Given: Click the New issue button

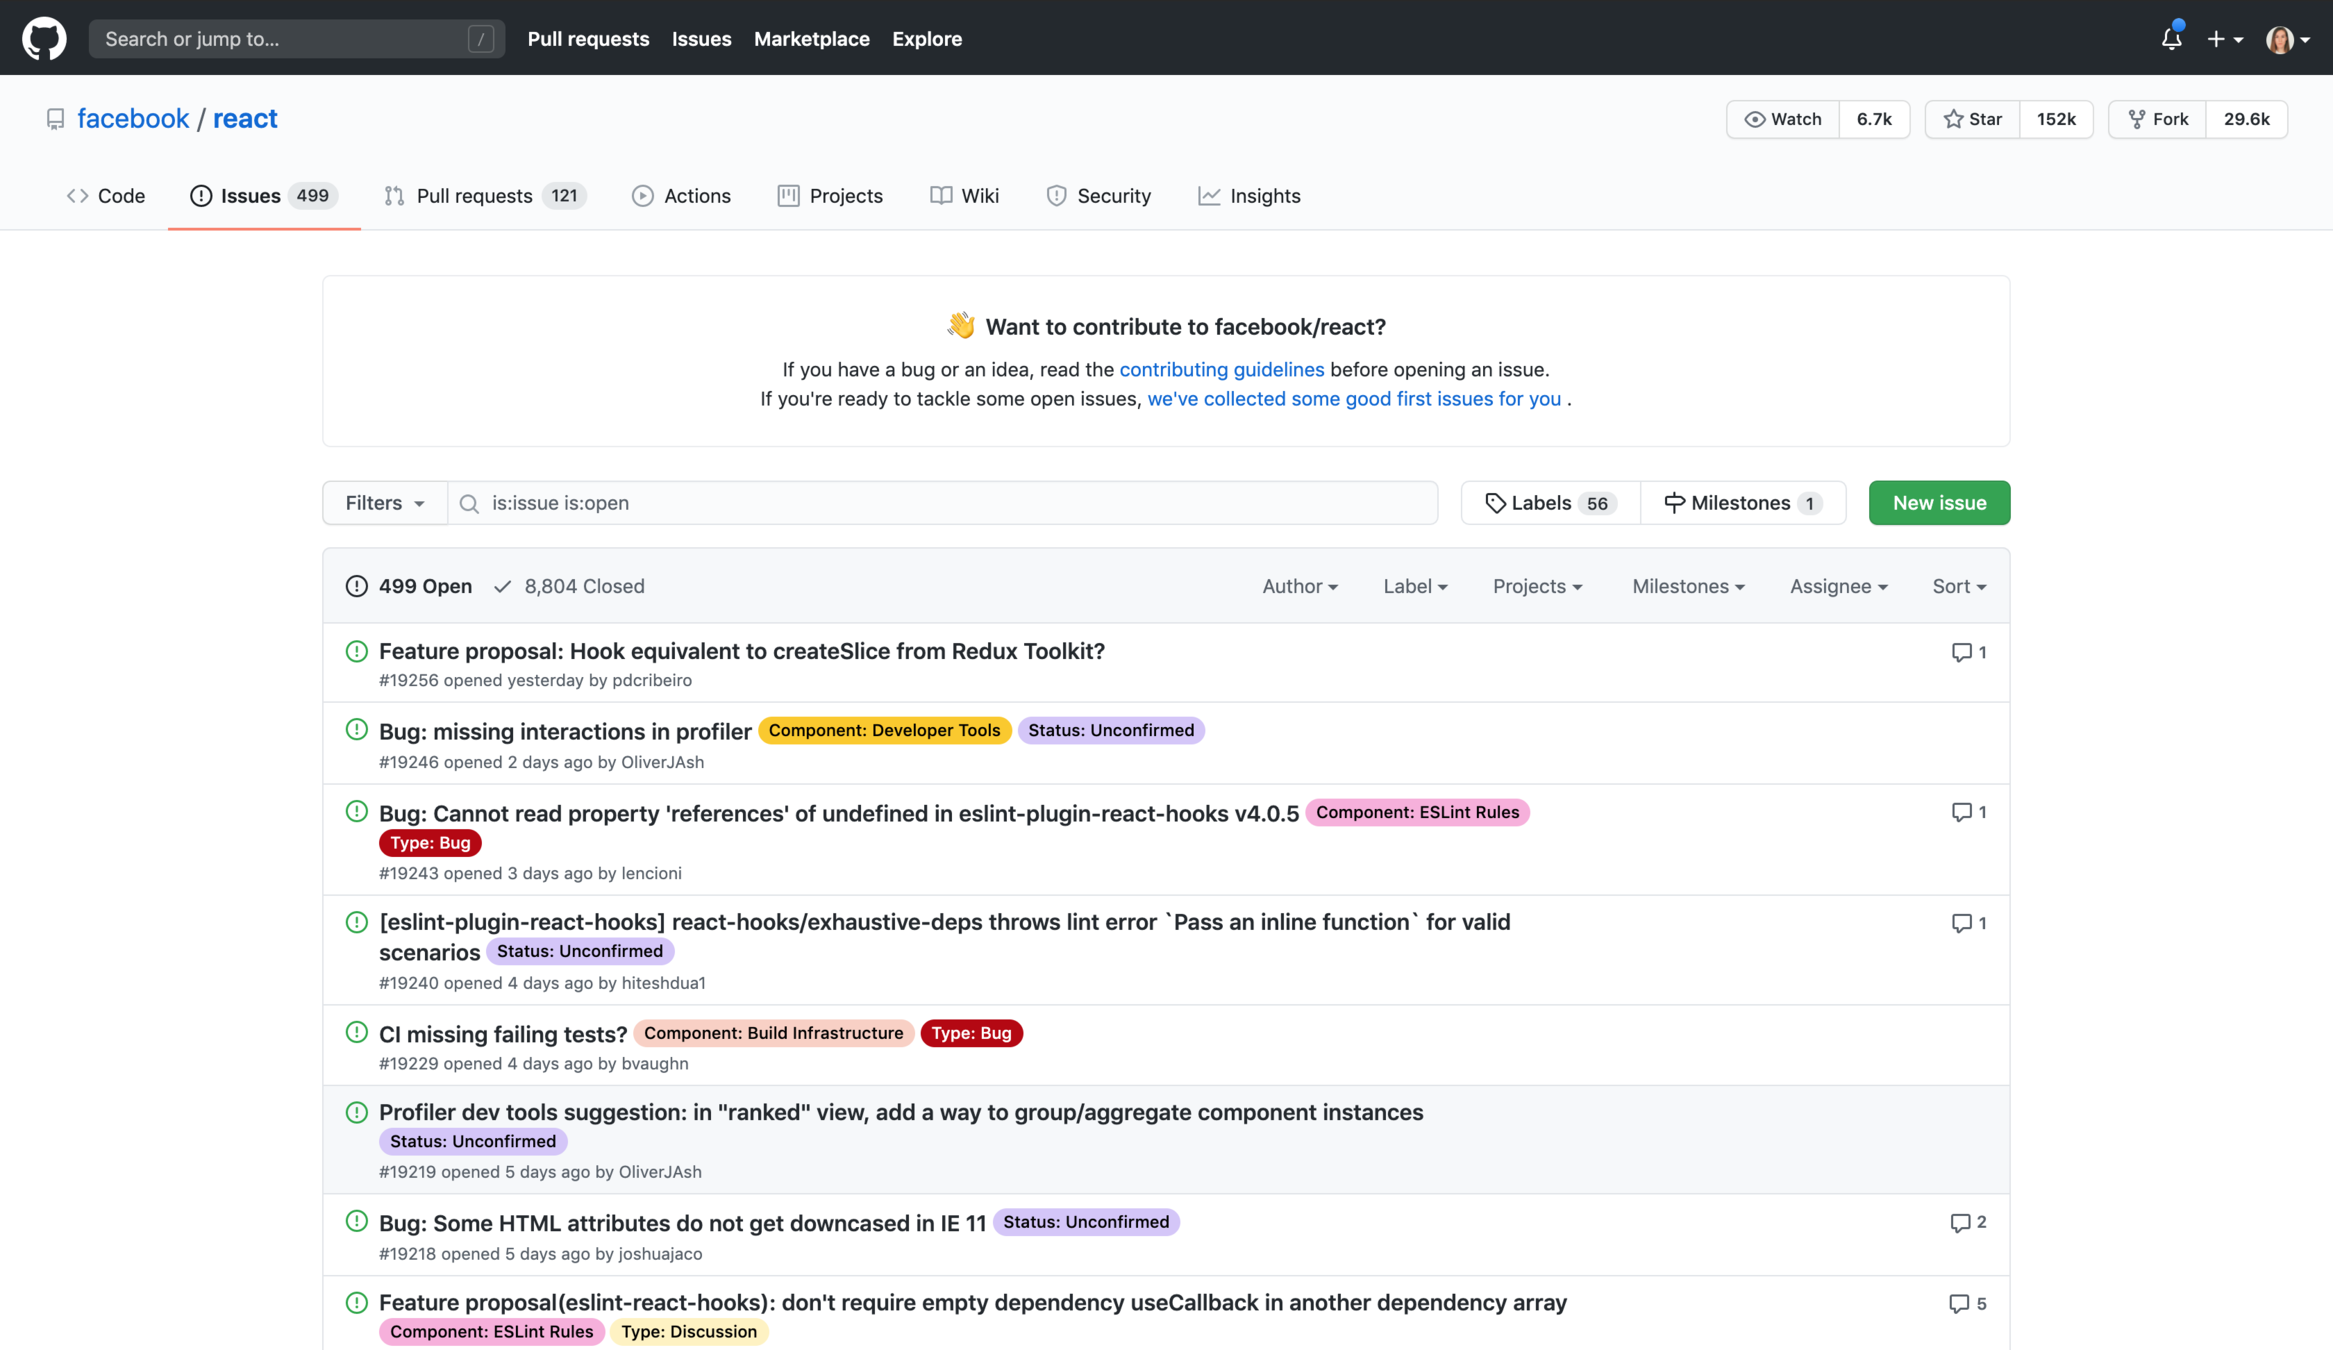Looking at the screenshot, I should [1938, 503].
